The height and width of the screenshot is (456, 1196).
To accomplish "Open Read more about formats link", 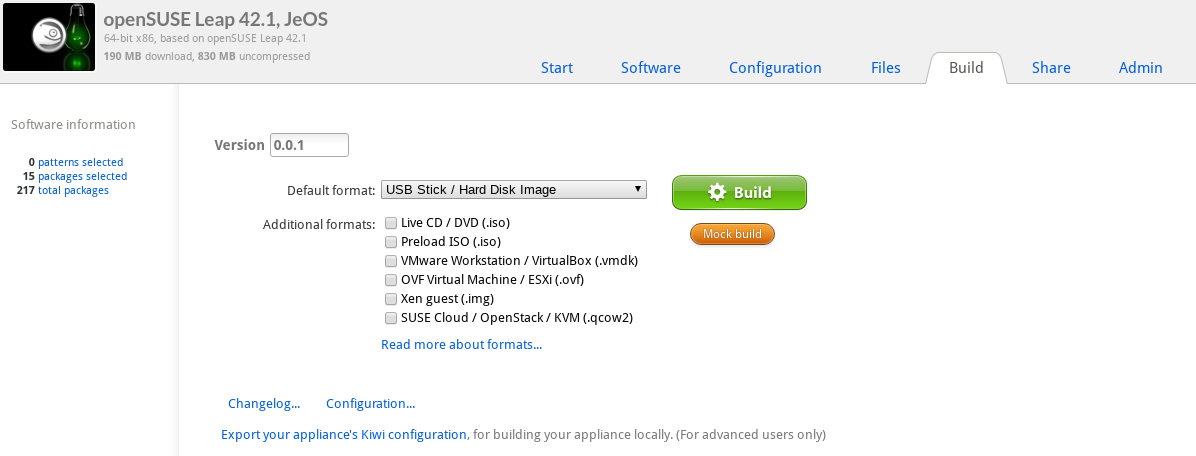I will pyautogui.click(x=461, y=345).
